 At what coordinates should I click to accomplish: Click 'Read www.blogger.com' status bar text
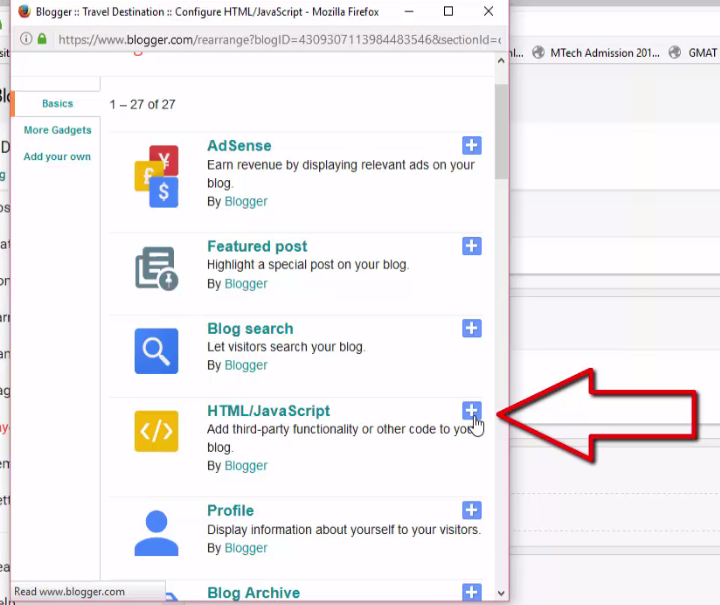point(69,591)
